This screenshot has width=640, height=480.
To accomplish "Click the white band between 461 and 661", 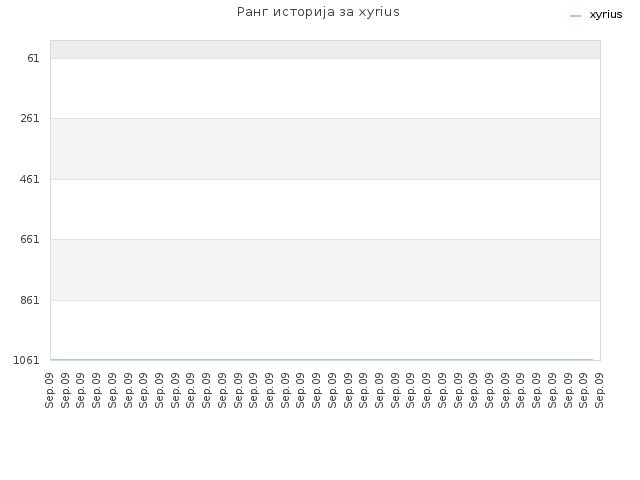I will coord(325,209).
